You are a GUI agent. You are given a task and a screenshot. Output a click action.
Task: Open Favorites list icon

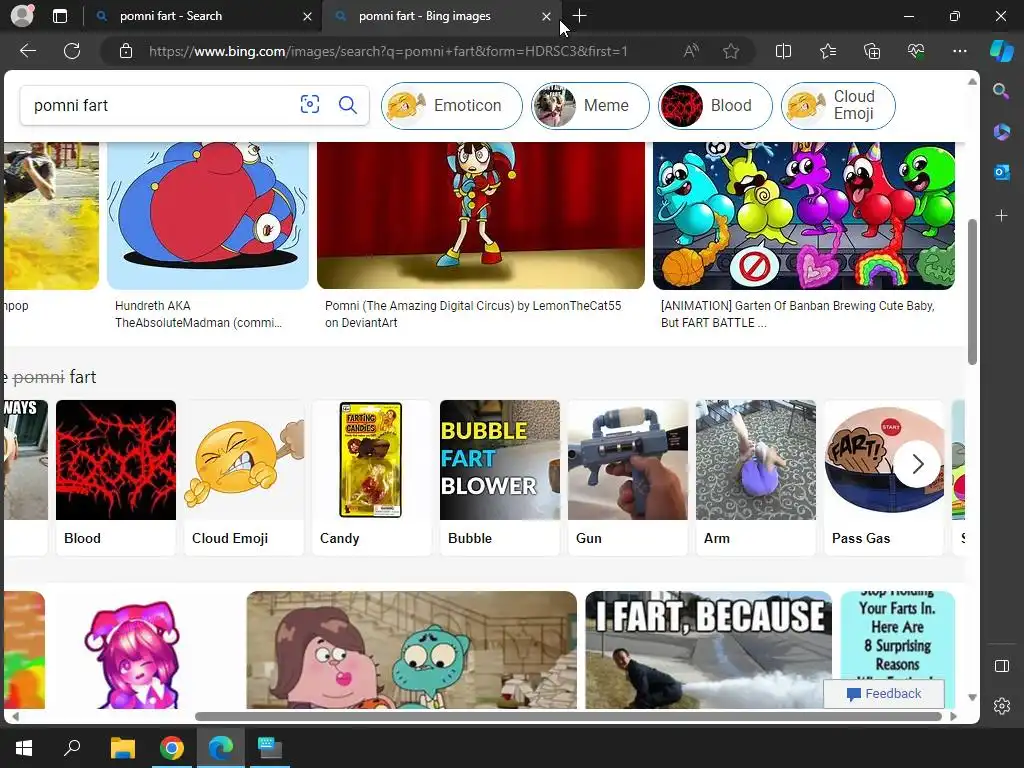point(827,51)
